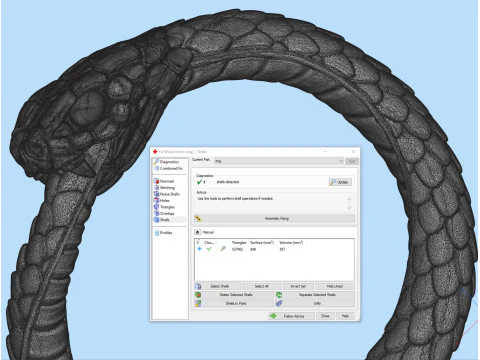The image size is (480, 360).
Task: Click the Clos... column header
Action: click(x=209, y=243)
